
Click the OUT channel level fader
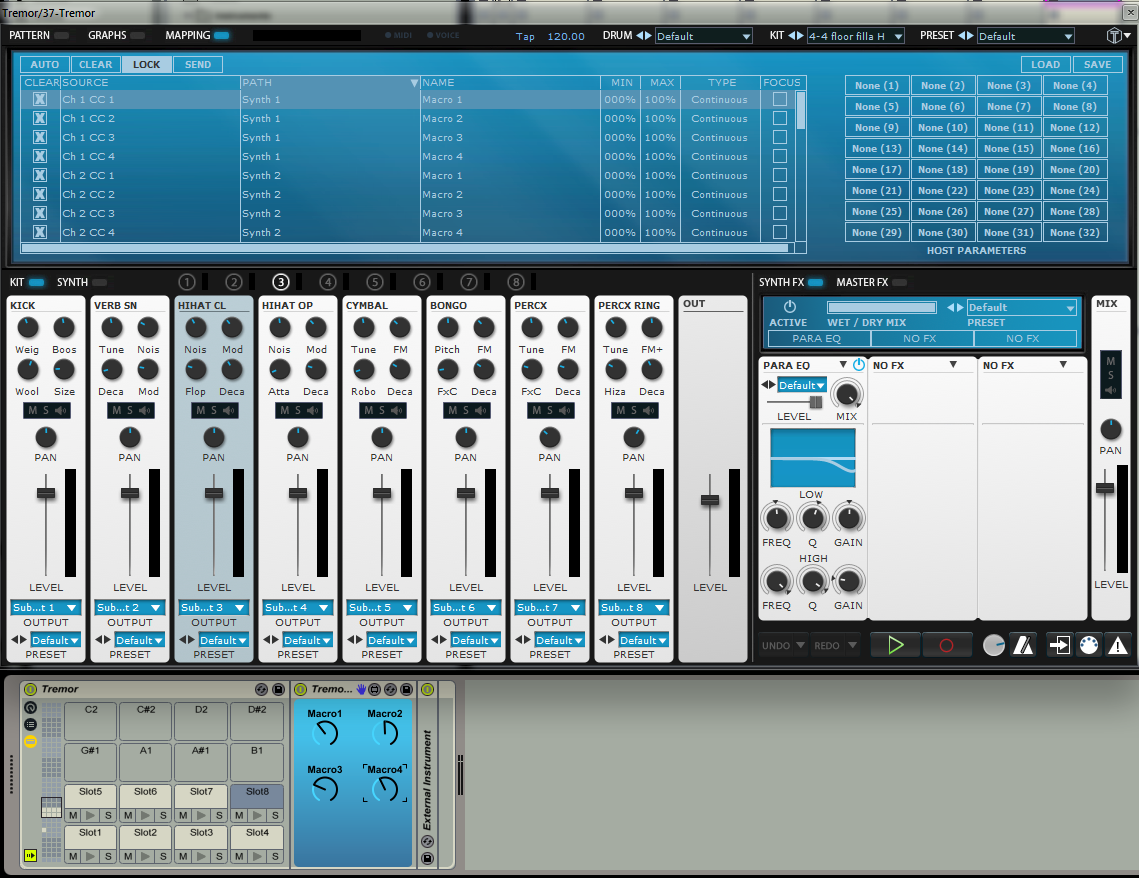[710, 499]
